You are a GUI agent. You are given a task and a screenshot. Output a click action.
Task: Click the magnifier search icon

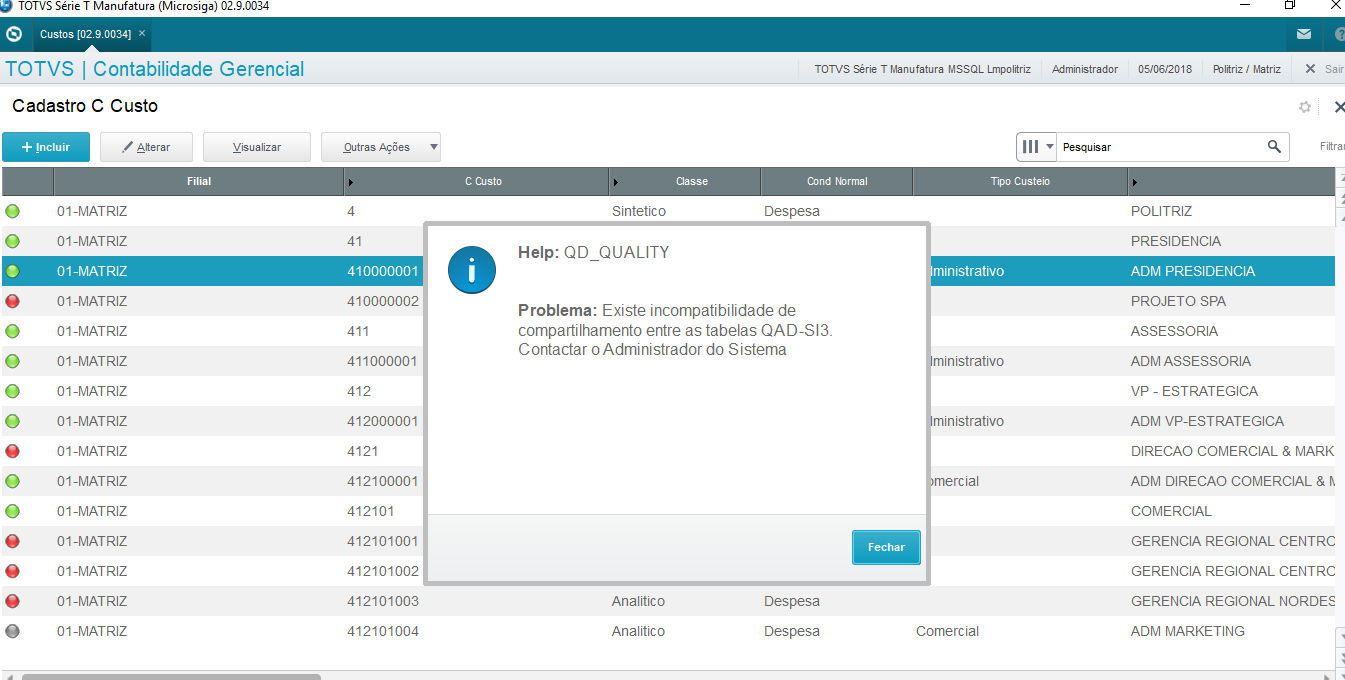(1274, 146)
